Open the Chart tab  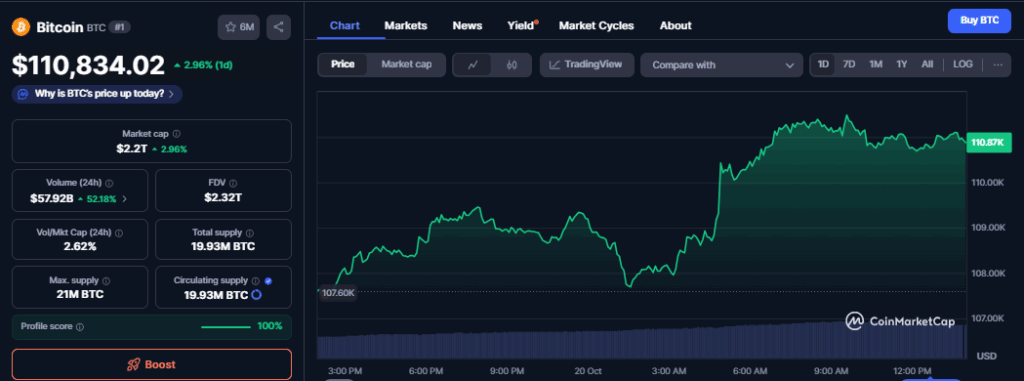[x=345, y=25]
